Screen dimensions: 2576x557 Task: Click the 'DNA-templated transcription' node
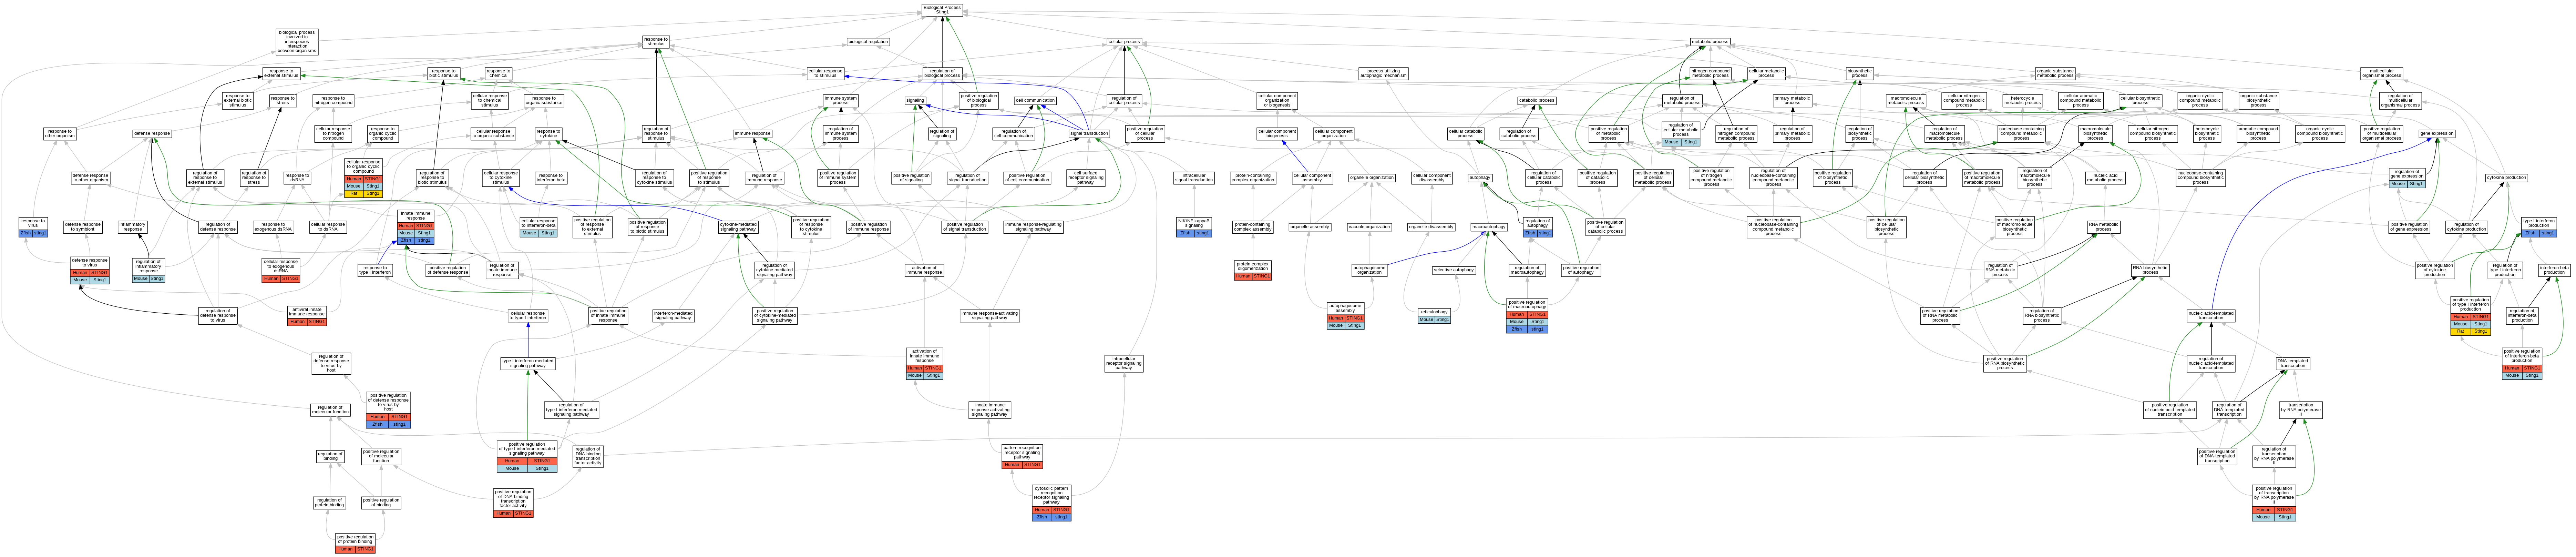click(x=2293, y=364)
